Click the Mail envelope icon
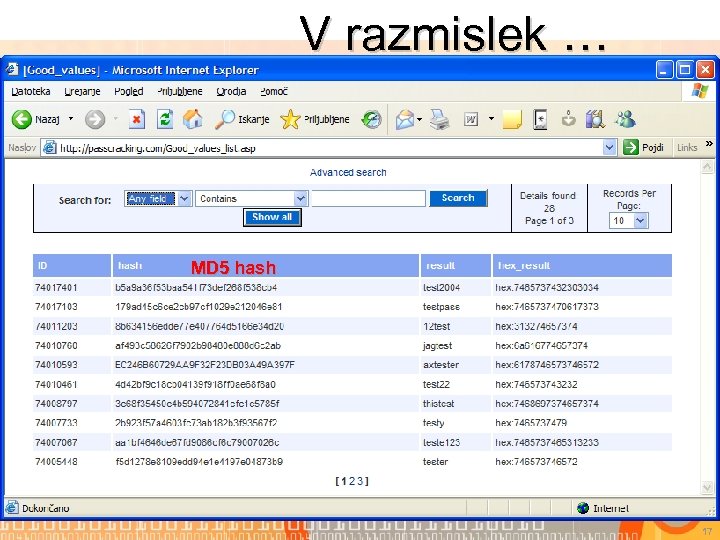This screenshot has height=540, width=720. 405,119
